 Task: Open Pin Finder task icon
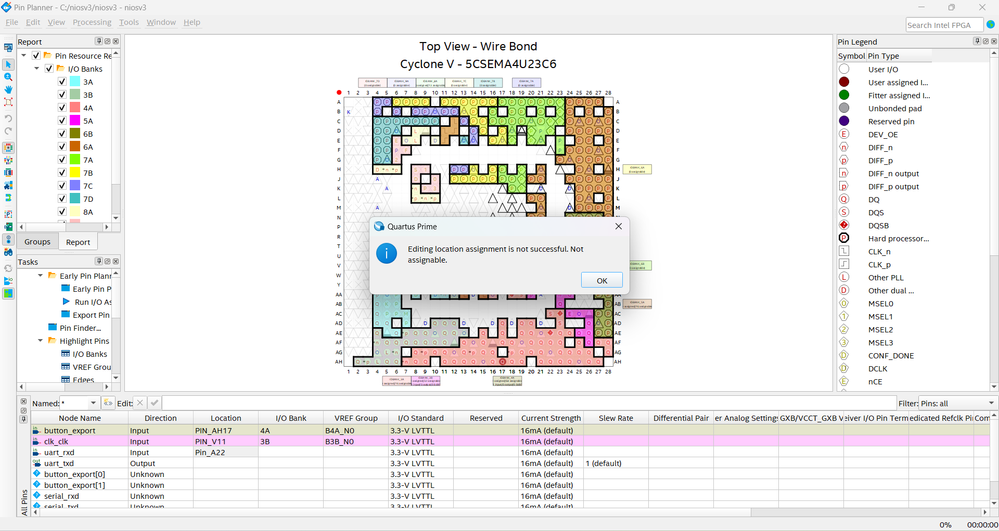point(53,328)
